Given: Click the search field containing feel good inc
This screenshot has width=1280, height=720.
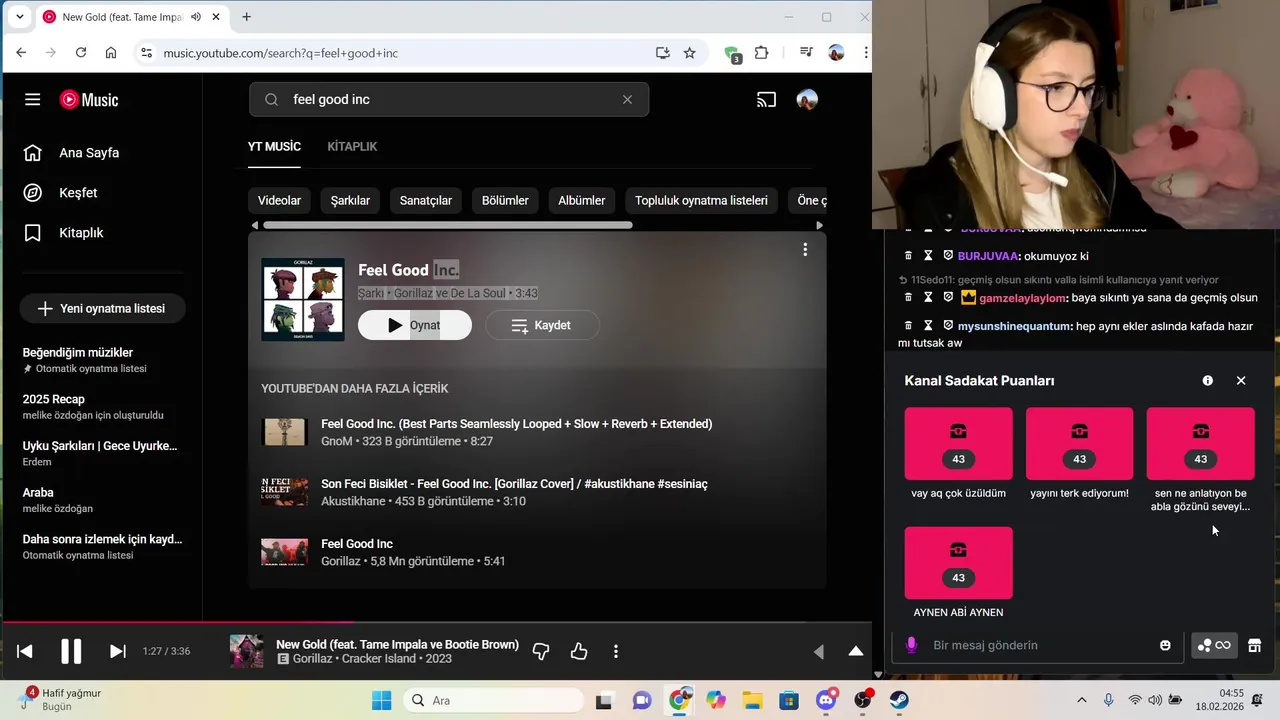Looking at the screenshot, I should point(449,100).
